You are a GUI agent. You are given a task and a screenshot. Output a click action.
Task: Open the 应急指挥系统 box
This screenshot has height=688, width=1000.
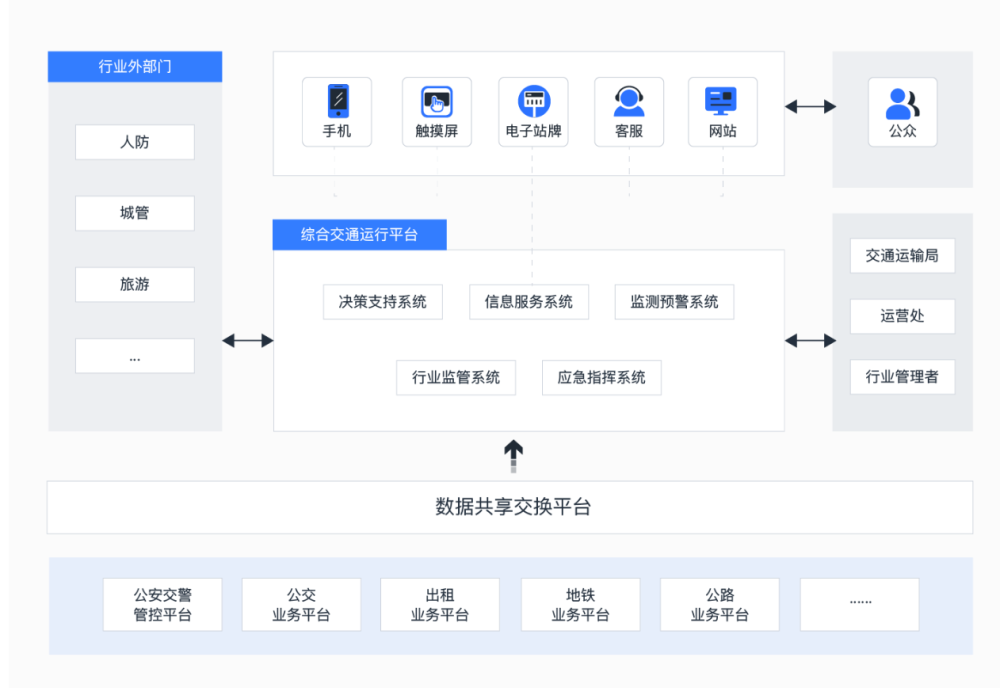point(601,377)
